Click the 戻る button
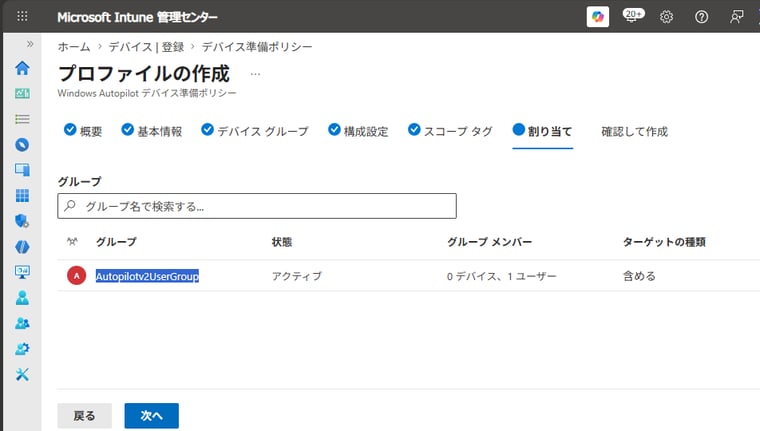 click(84, 415)
